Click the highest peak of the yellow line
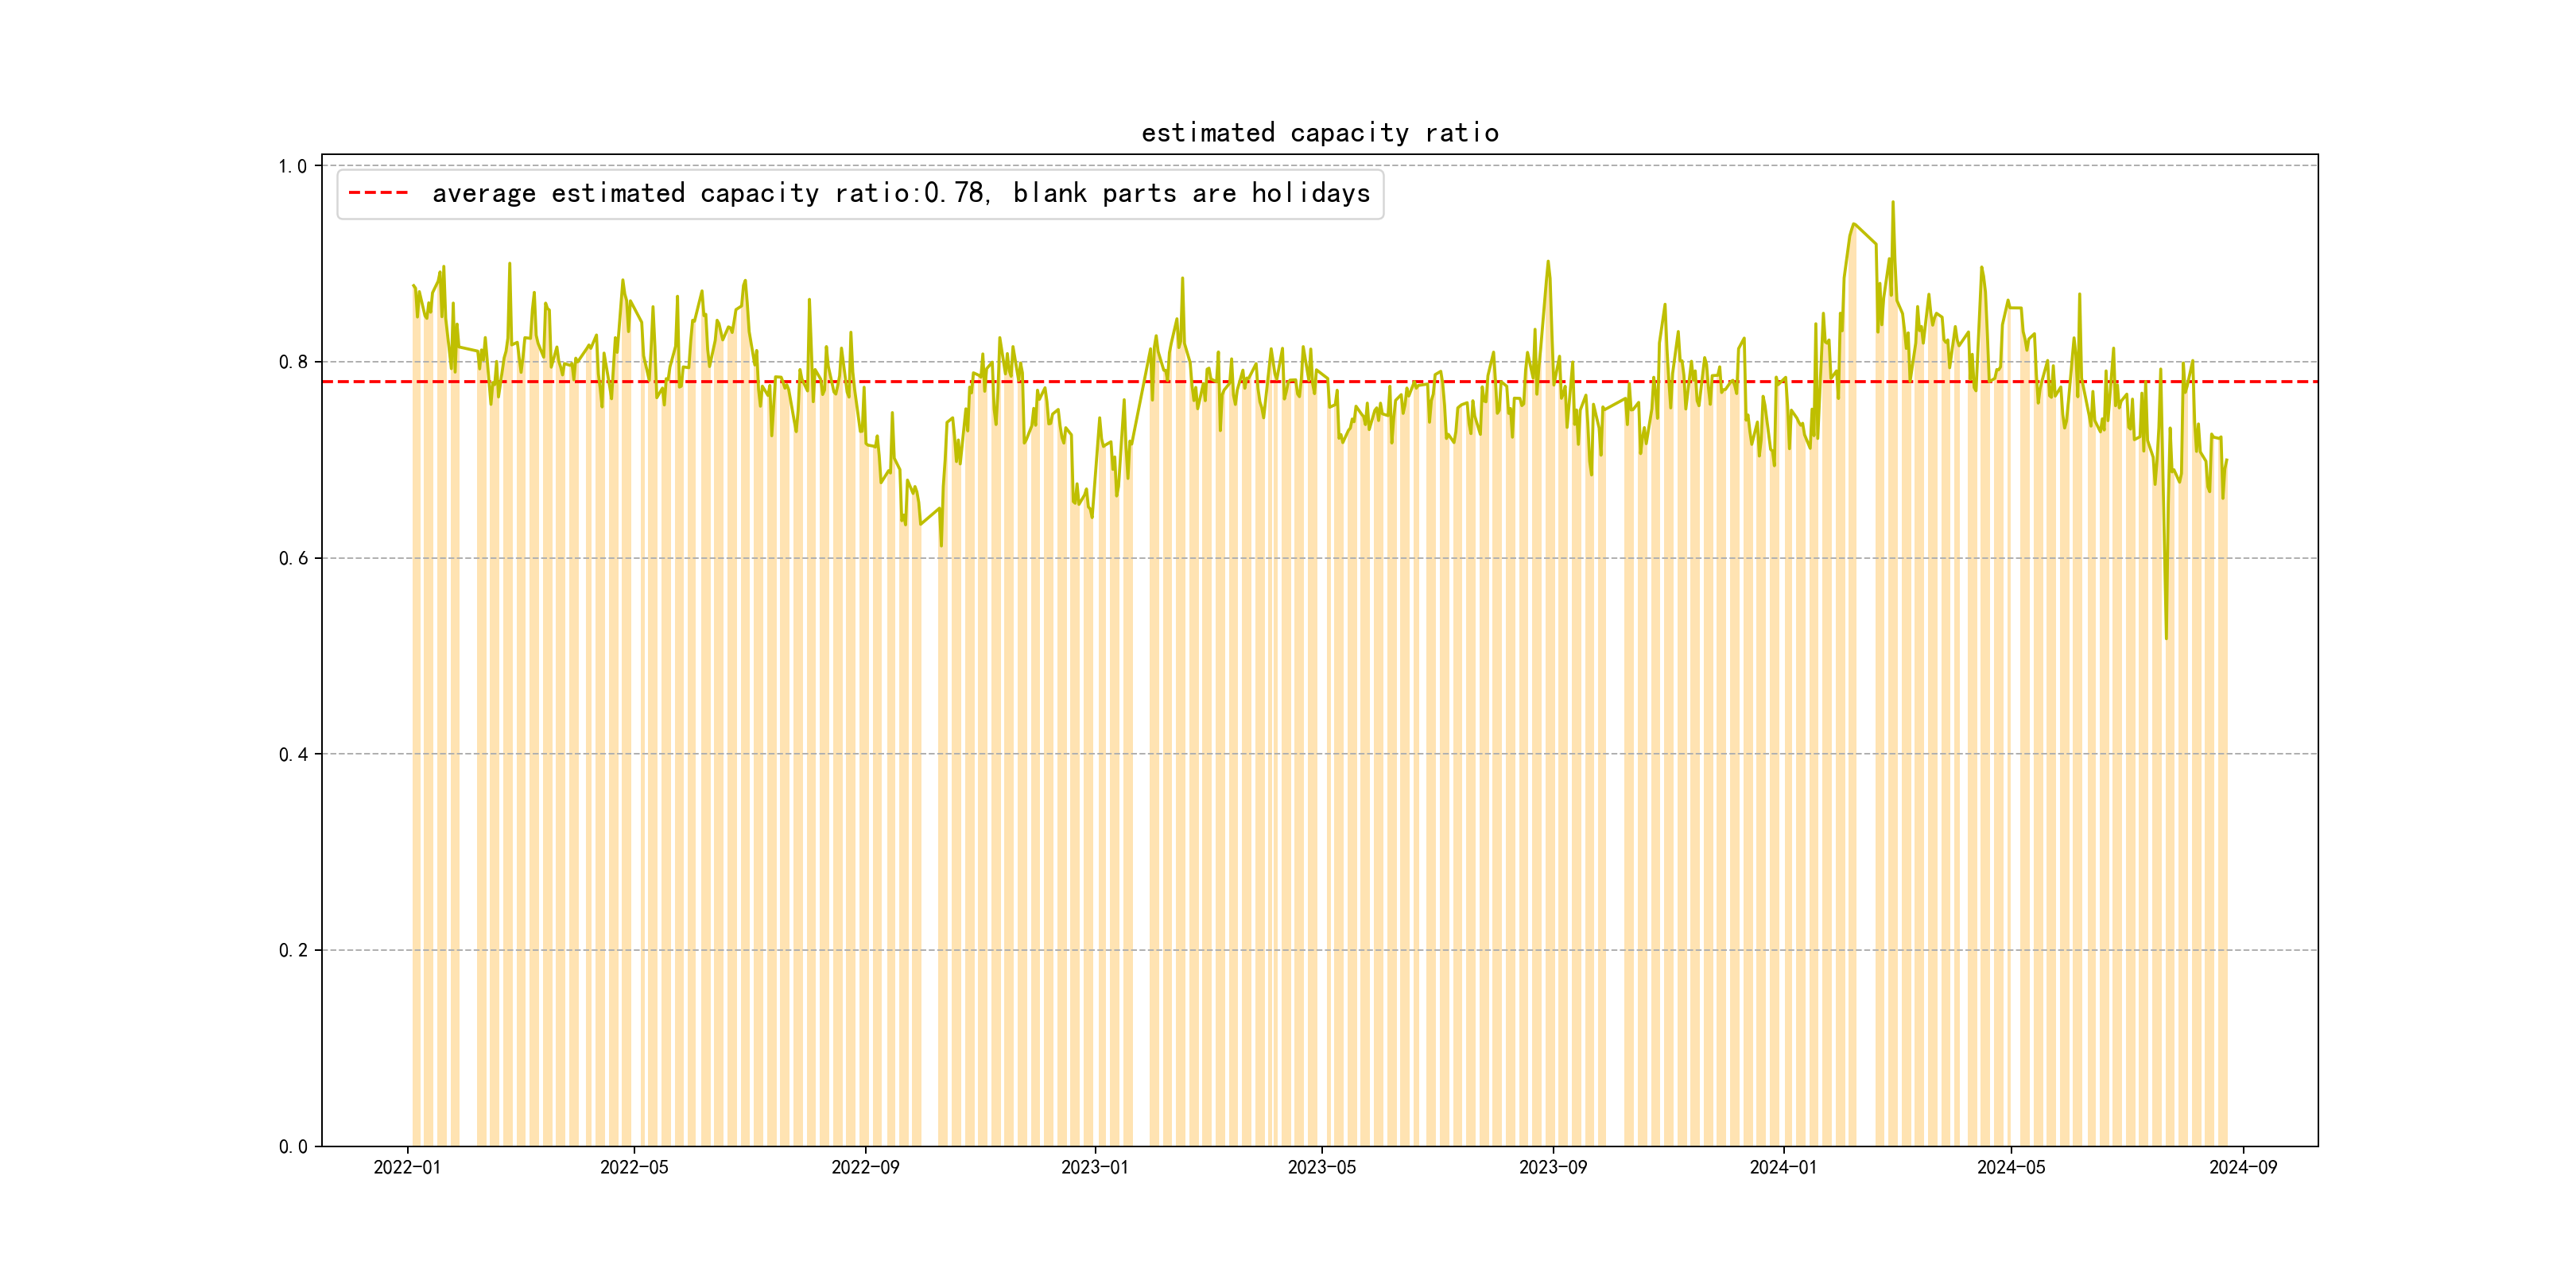Viewport: 2576px width, 1288px height. pyautogui.click(x=1892, y=203)
